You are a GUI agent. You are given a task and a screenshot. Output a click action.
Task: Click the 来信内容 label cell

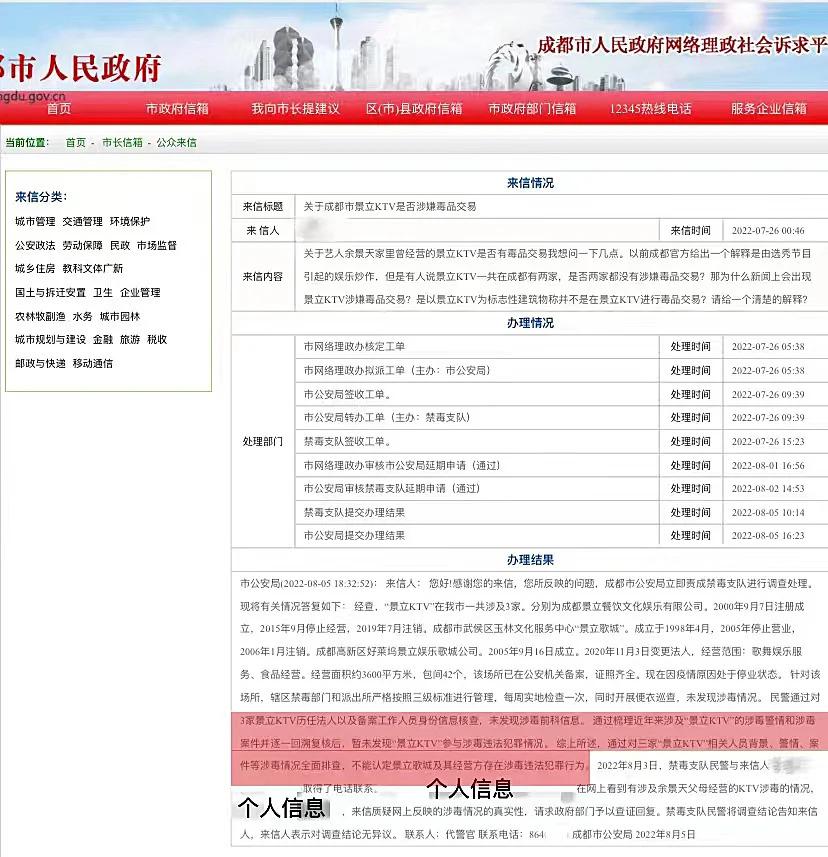pos(263,277)
